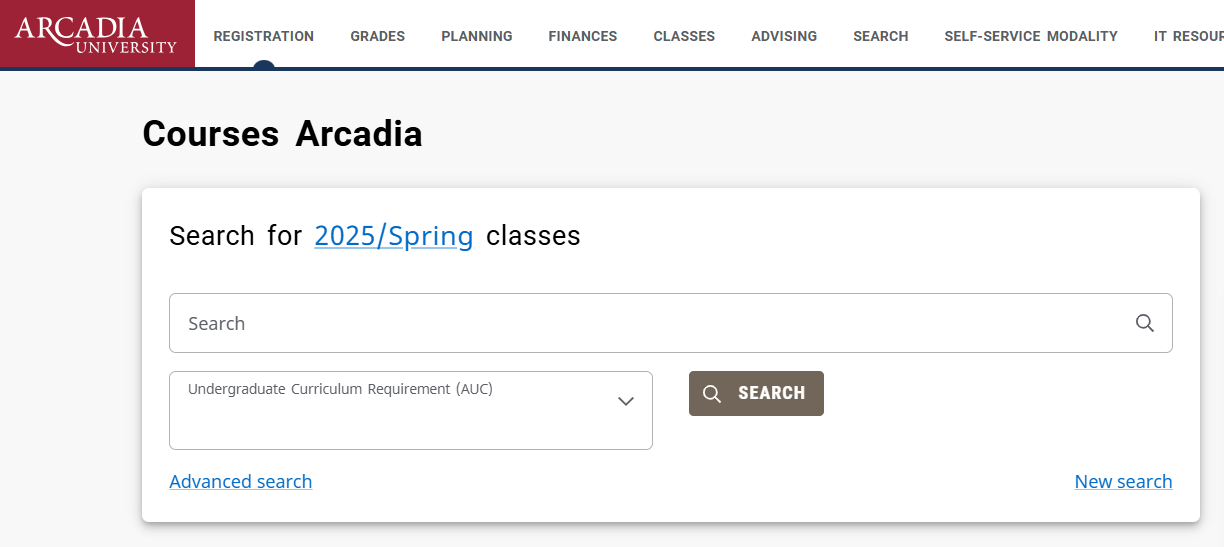This screenshot has width=1224, height=547.
Task: Click the Arcadia University logo
Action: [97, 34]
